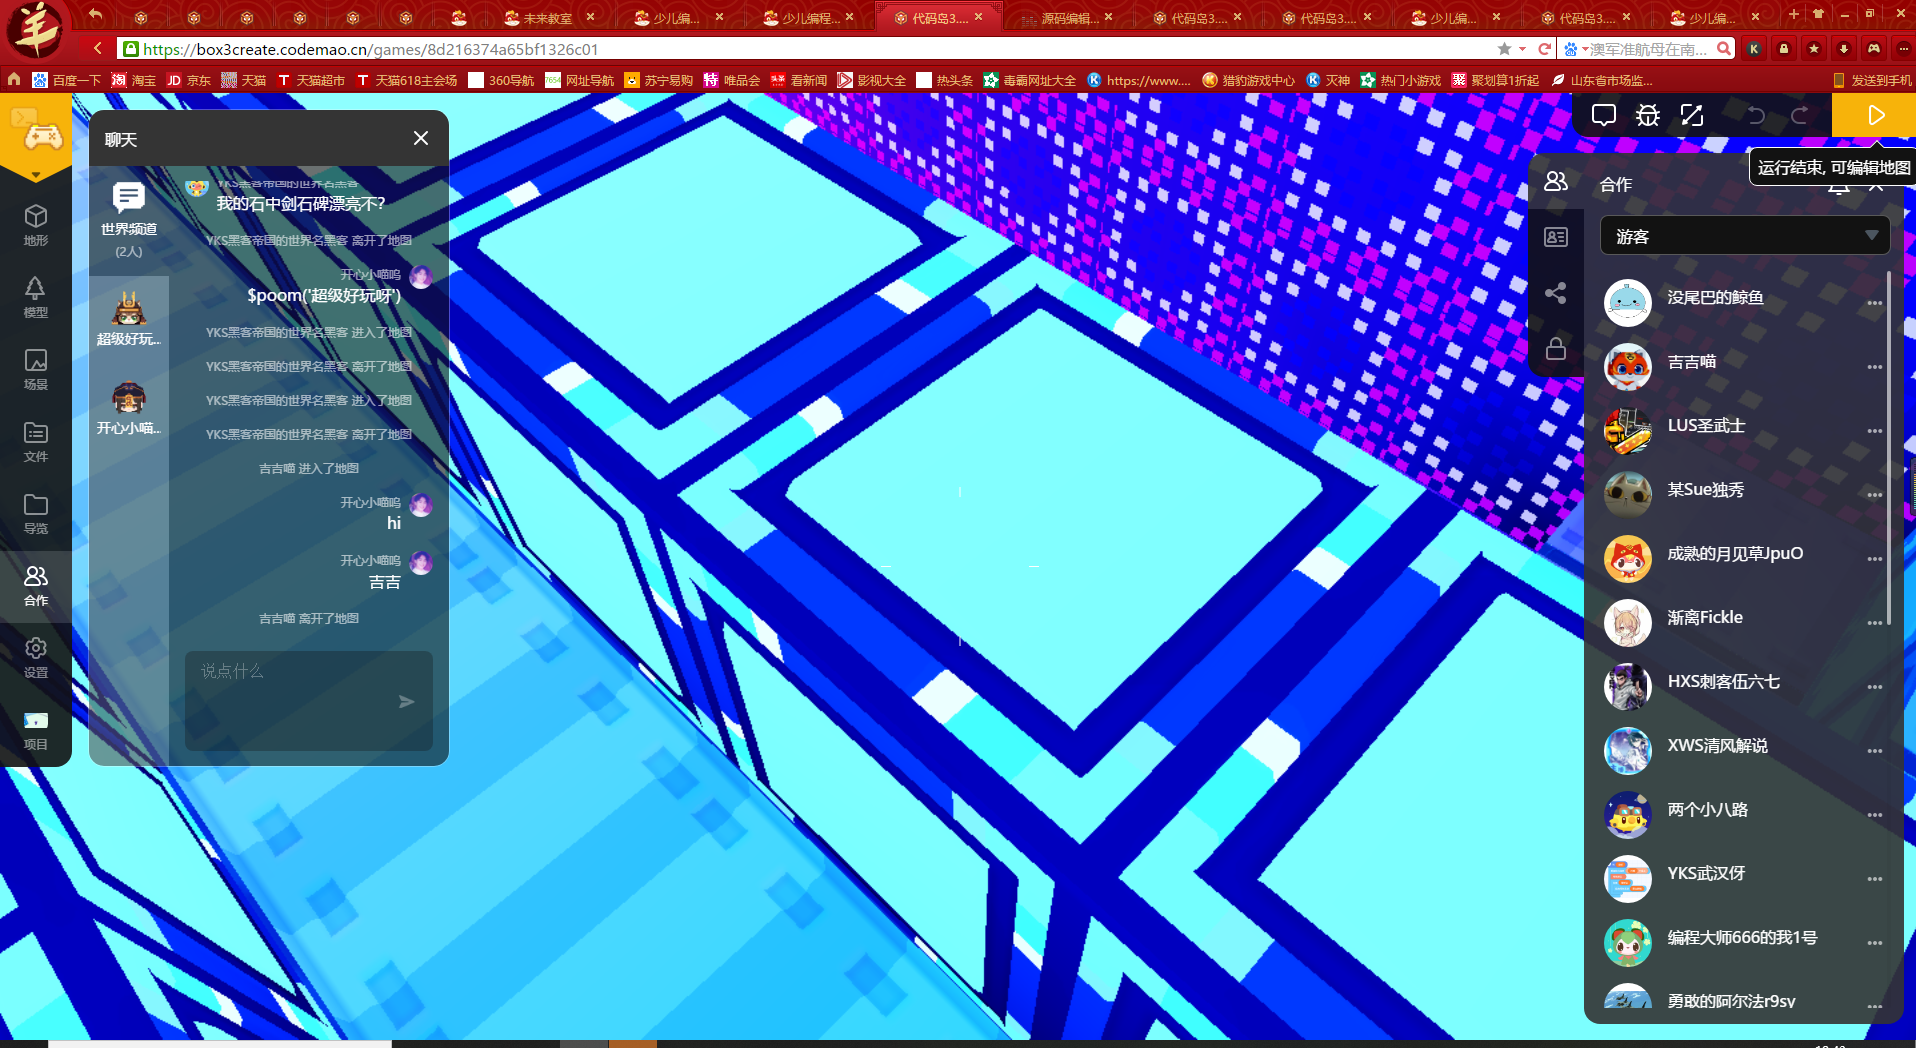Run the map with the play button
Image resolution: width=1916 pixels, height=1048 pixels.
(1875, 115)
